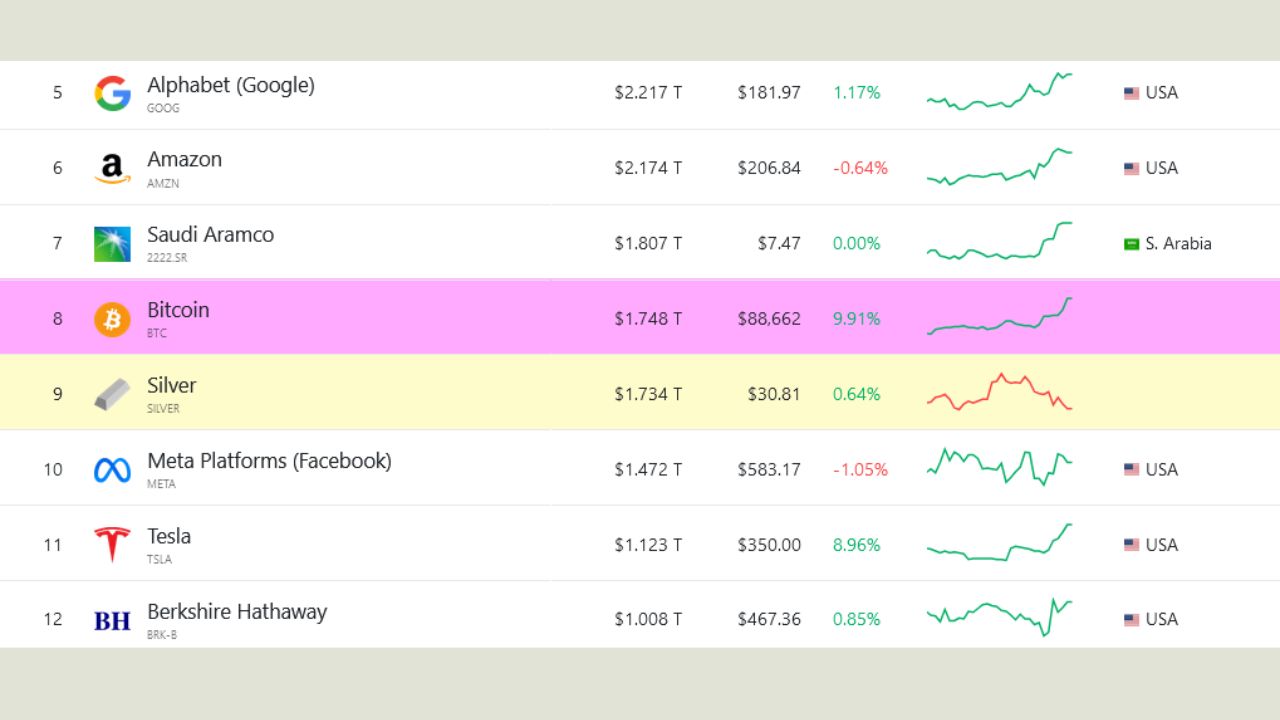View Berkshire Hathaway price sparkline chart
This screenshot has height=720, width=1280.
pyautogui.click(x=999, y=617)
